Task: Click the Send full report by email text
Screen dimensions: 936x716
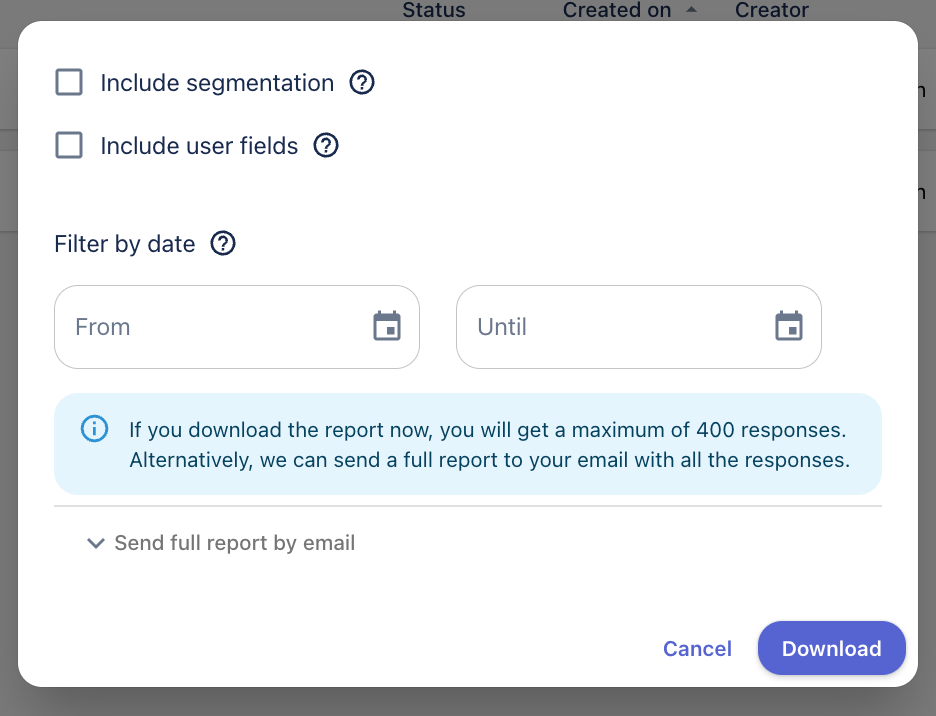Action: coord(235,543)
